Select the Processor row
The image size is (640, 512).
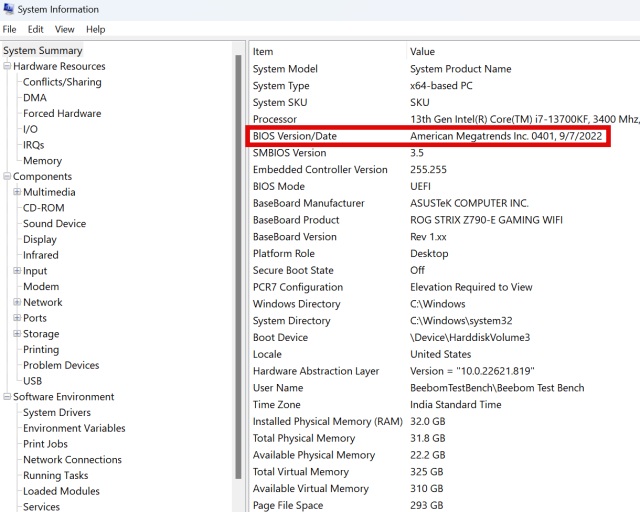coord(445,119)
